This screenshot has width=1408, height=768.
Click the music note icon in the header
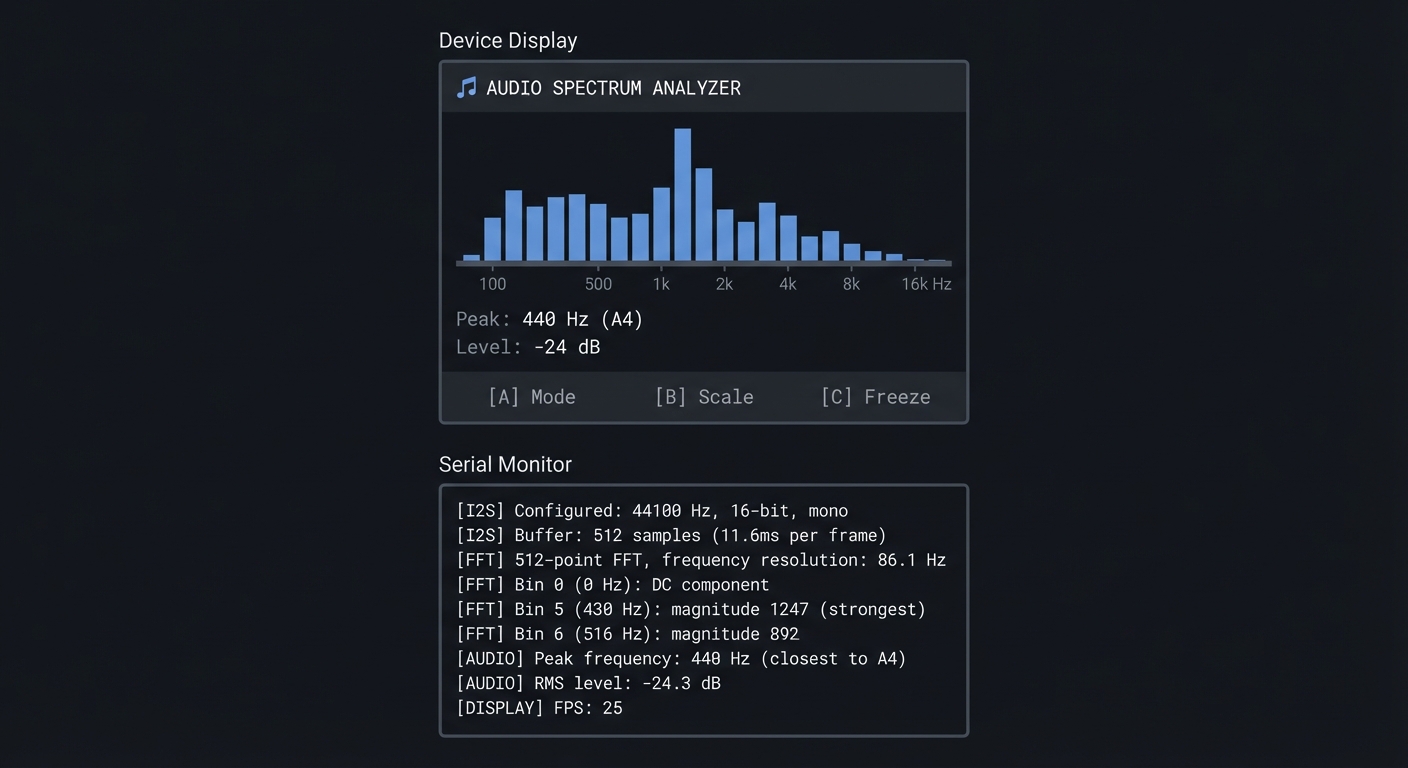(465, 87)
